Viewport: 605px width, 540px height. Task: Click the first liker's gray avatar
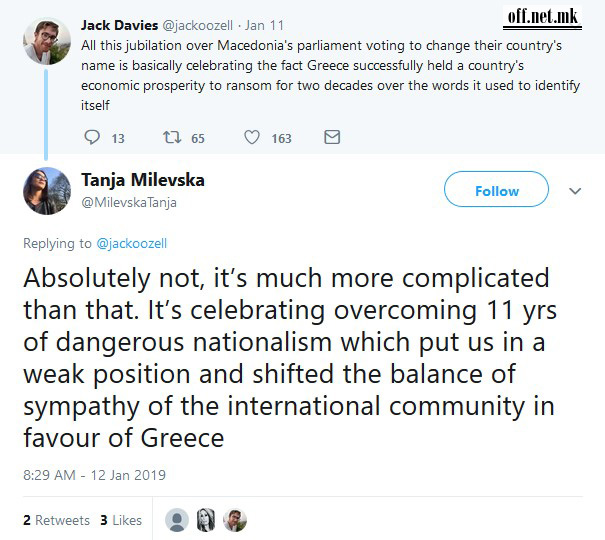[177, 520]
